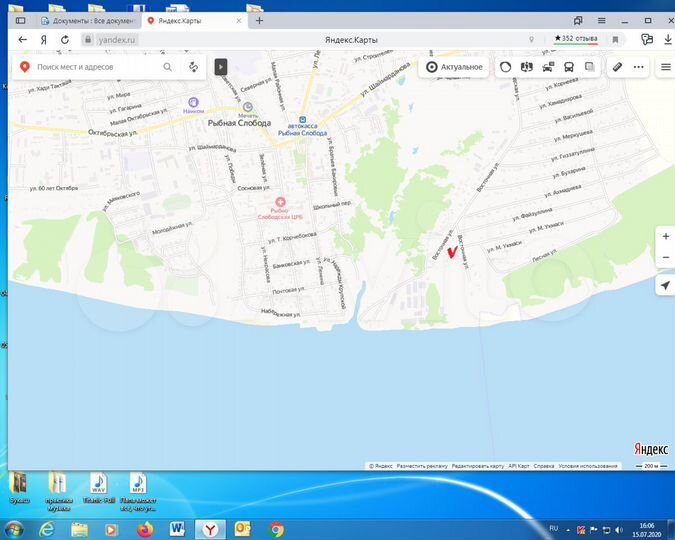Click the Редактировать карту link
The height and width of the screenshot is (540, 675).
point(477,465)
